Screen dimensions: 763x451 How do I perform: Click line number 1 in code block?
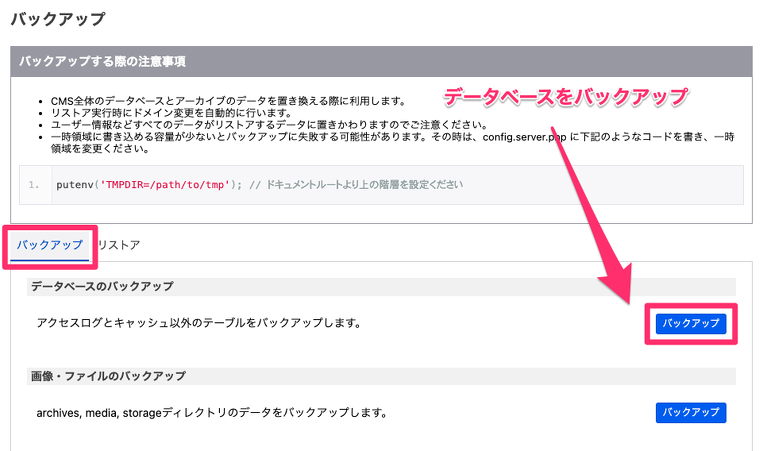pos(33,185)
